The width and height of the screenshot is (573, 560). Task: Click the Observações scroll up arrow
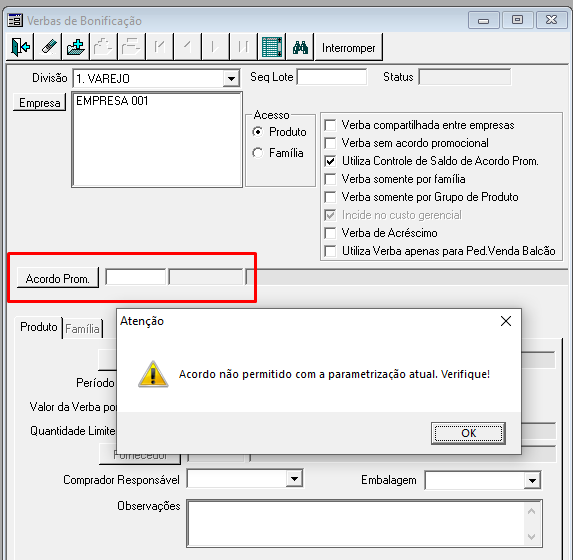pyautogui.click(x=532, y=511)
